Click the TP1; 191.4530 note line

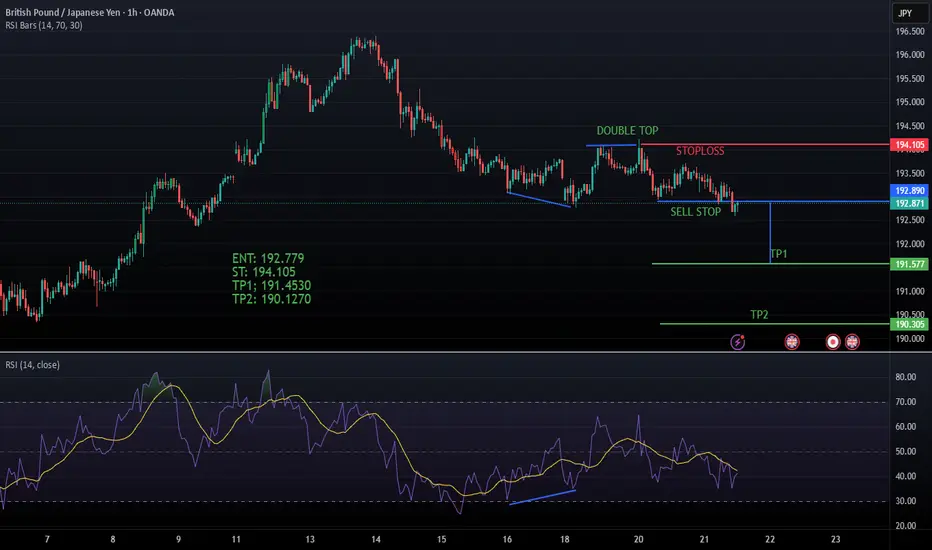coord(272,285)
